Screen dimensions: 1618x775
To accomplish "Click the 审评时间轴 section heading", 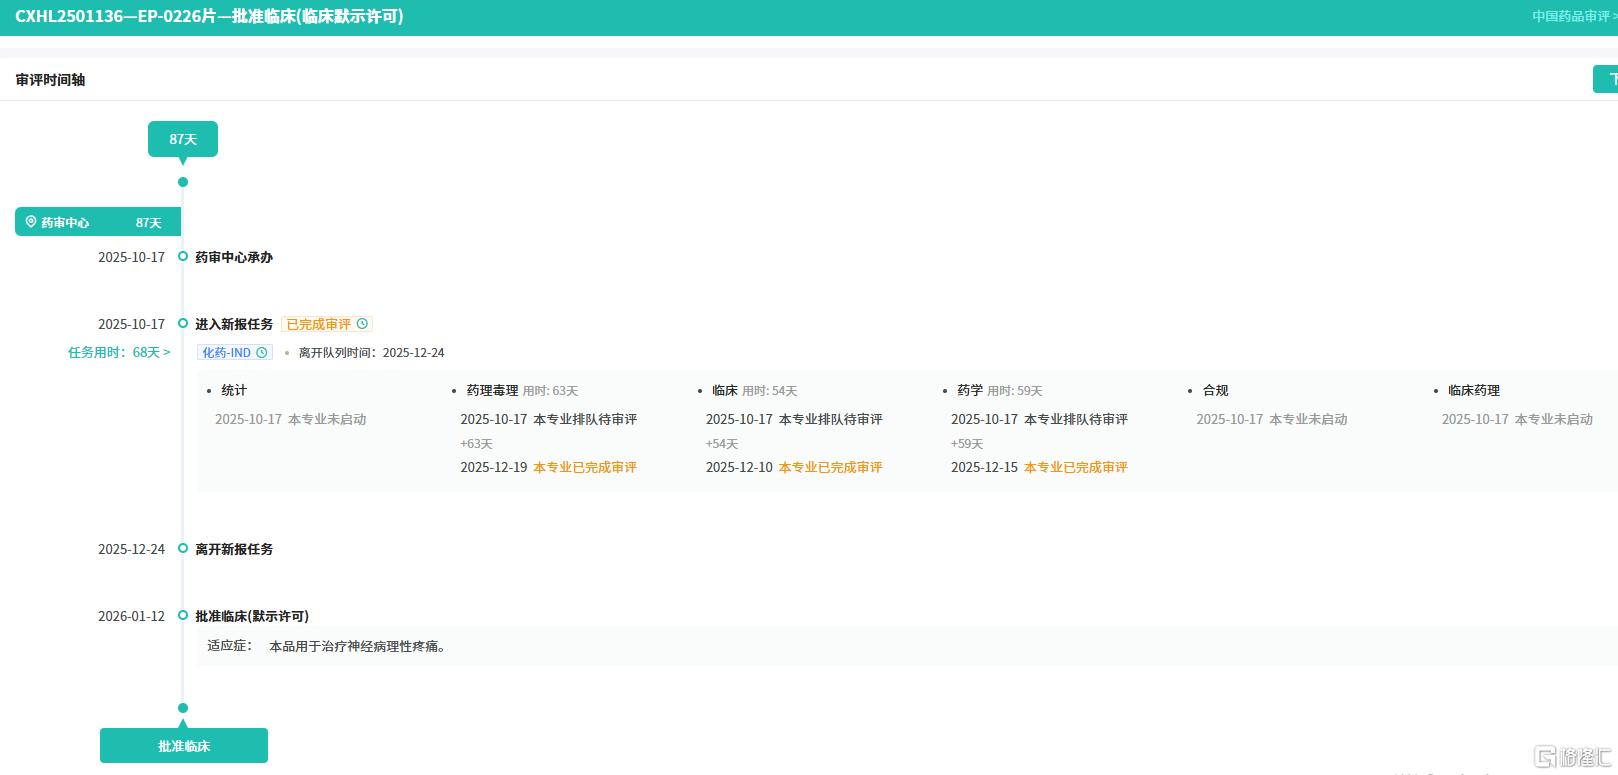I will pos(50,80).
